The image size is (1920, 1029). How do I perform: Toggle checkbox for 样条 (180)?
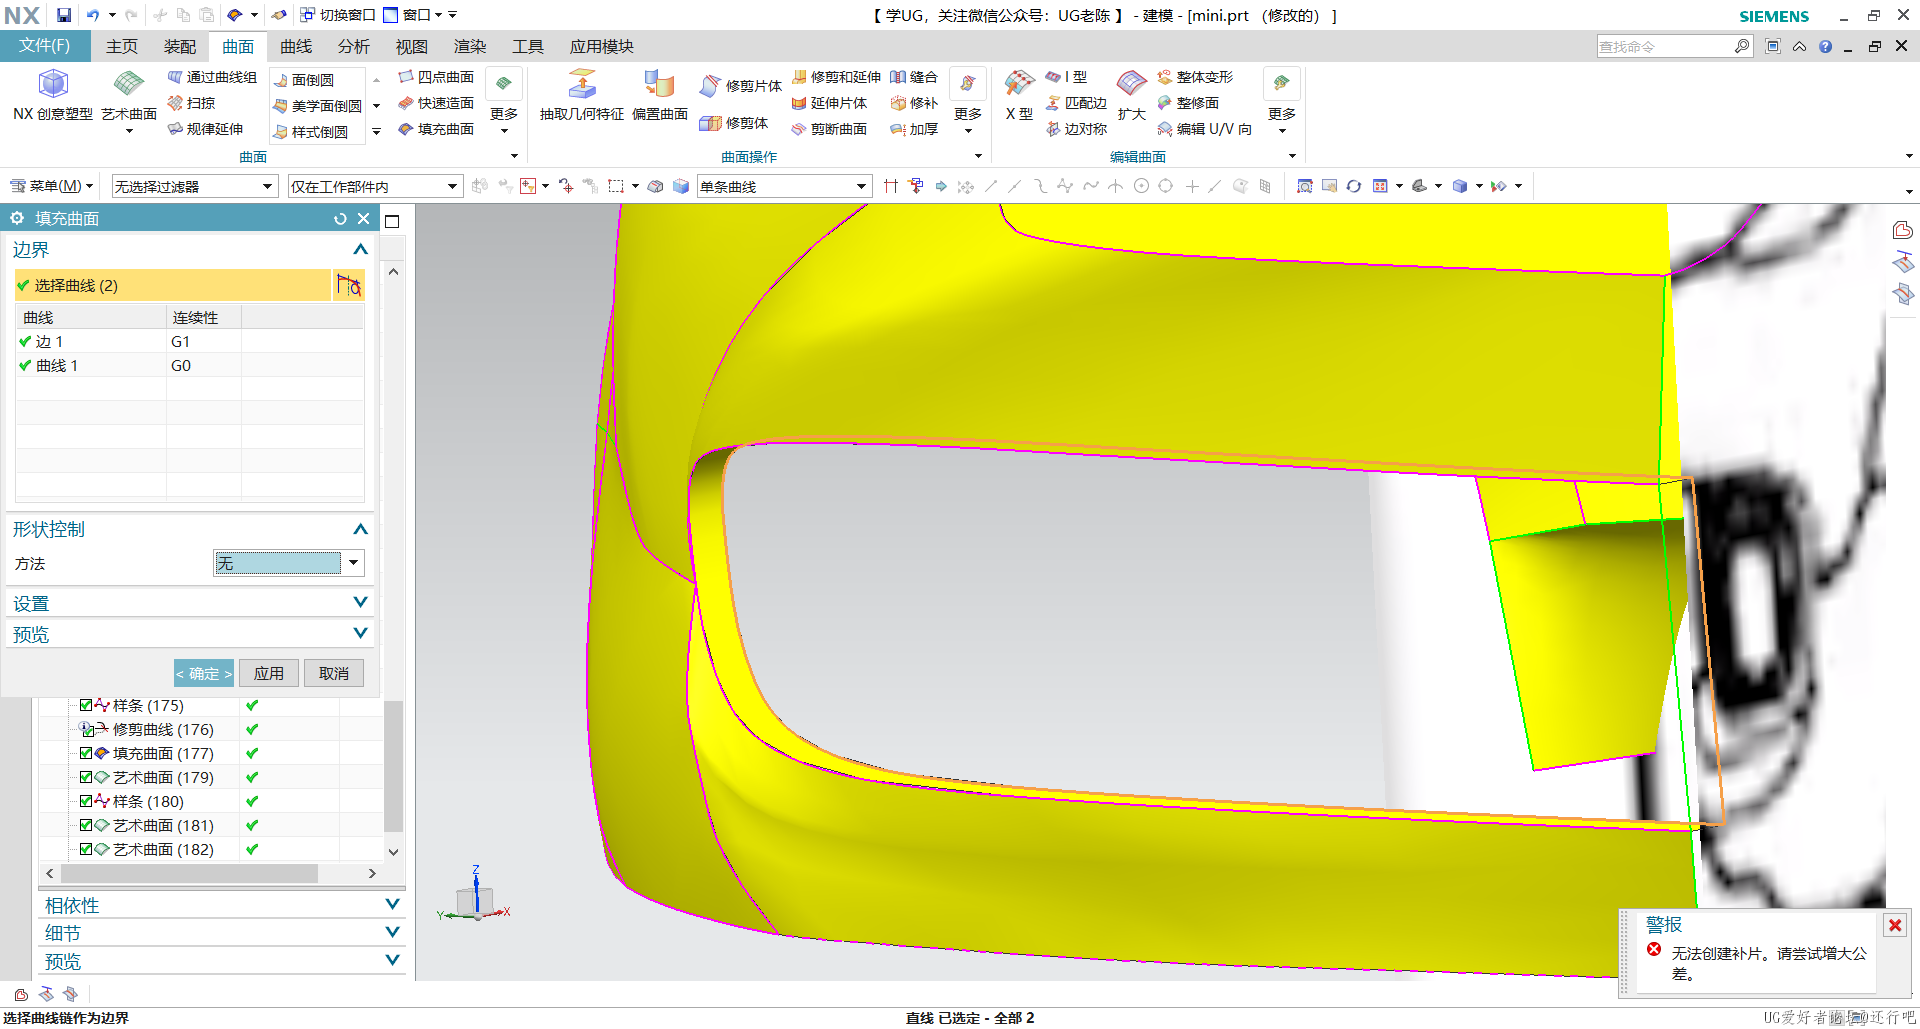(x=86, y=801)
